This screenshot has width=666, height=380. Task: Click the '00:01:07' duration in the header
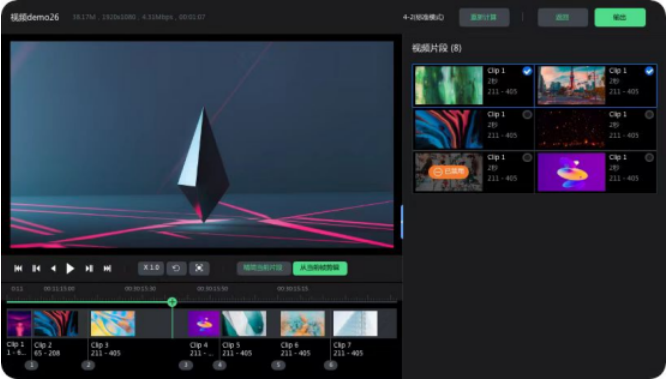(192, 17)
